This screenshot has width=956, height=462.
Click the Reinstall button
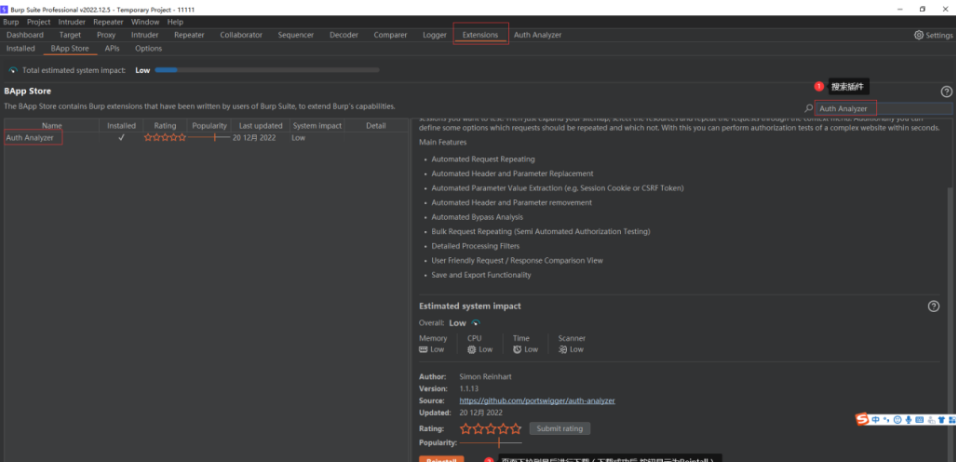click(441, 459)
